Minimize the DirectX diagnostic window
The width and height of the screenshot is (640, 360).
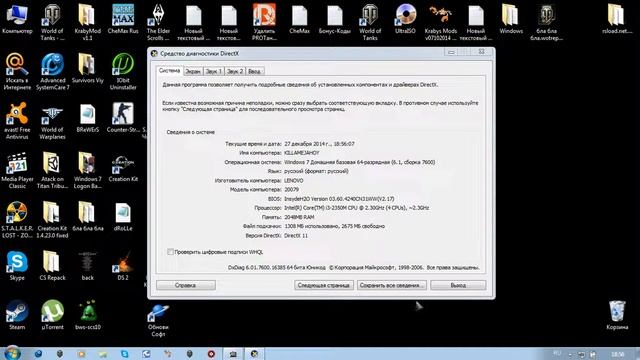tap(451, 52)
